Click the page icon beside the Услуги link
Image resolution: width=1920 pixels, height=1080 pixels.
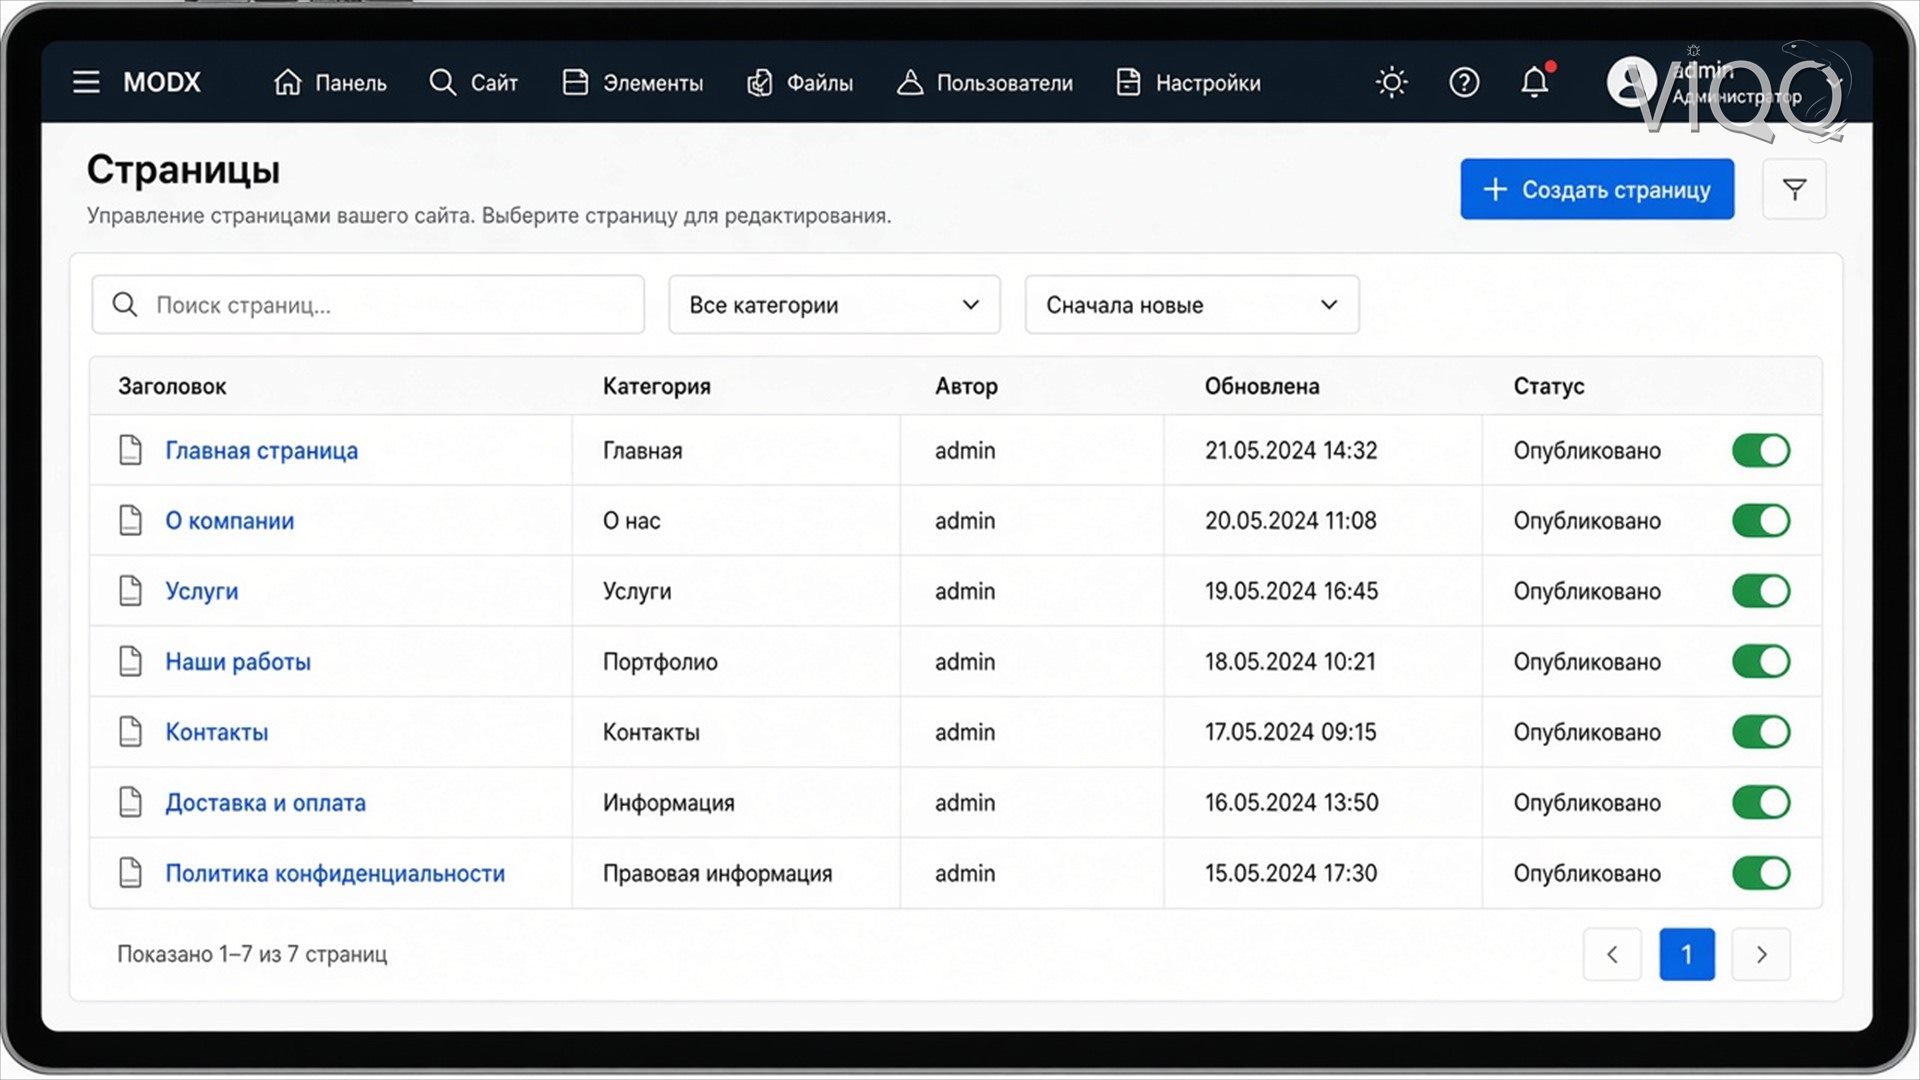(130, 591)
